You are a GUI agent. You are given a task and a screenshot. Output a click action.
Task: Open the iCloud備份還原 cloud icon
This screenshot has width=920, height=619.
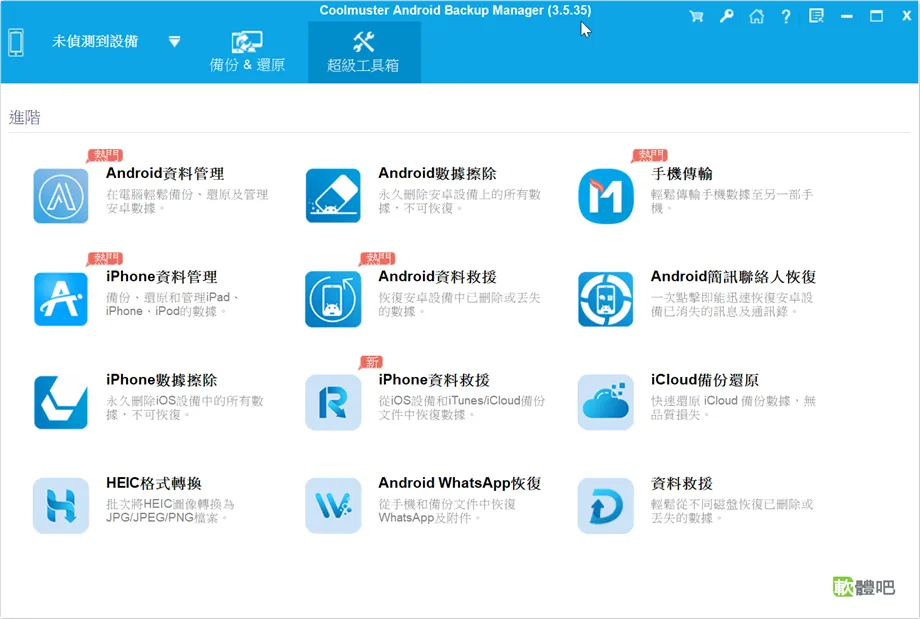(606, 402)
